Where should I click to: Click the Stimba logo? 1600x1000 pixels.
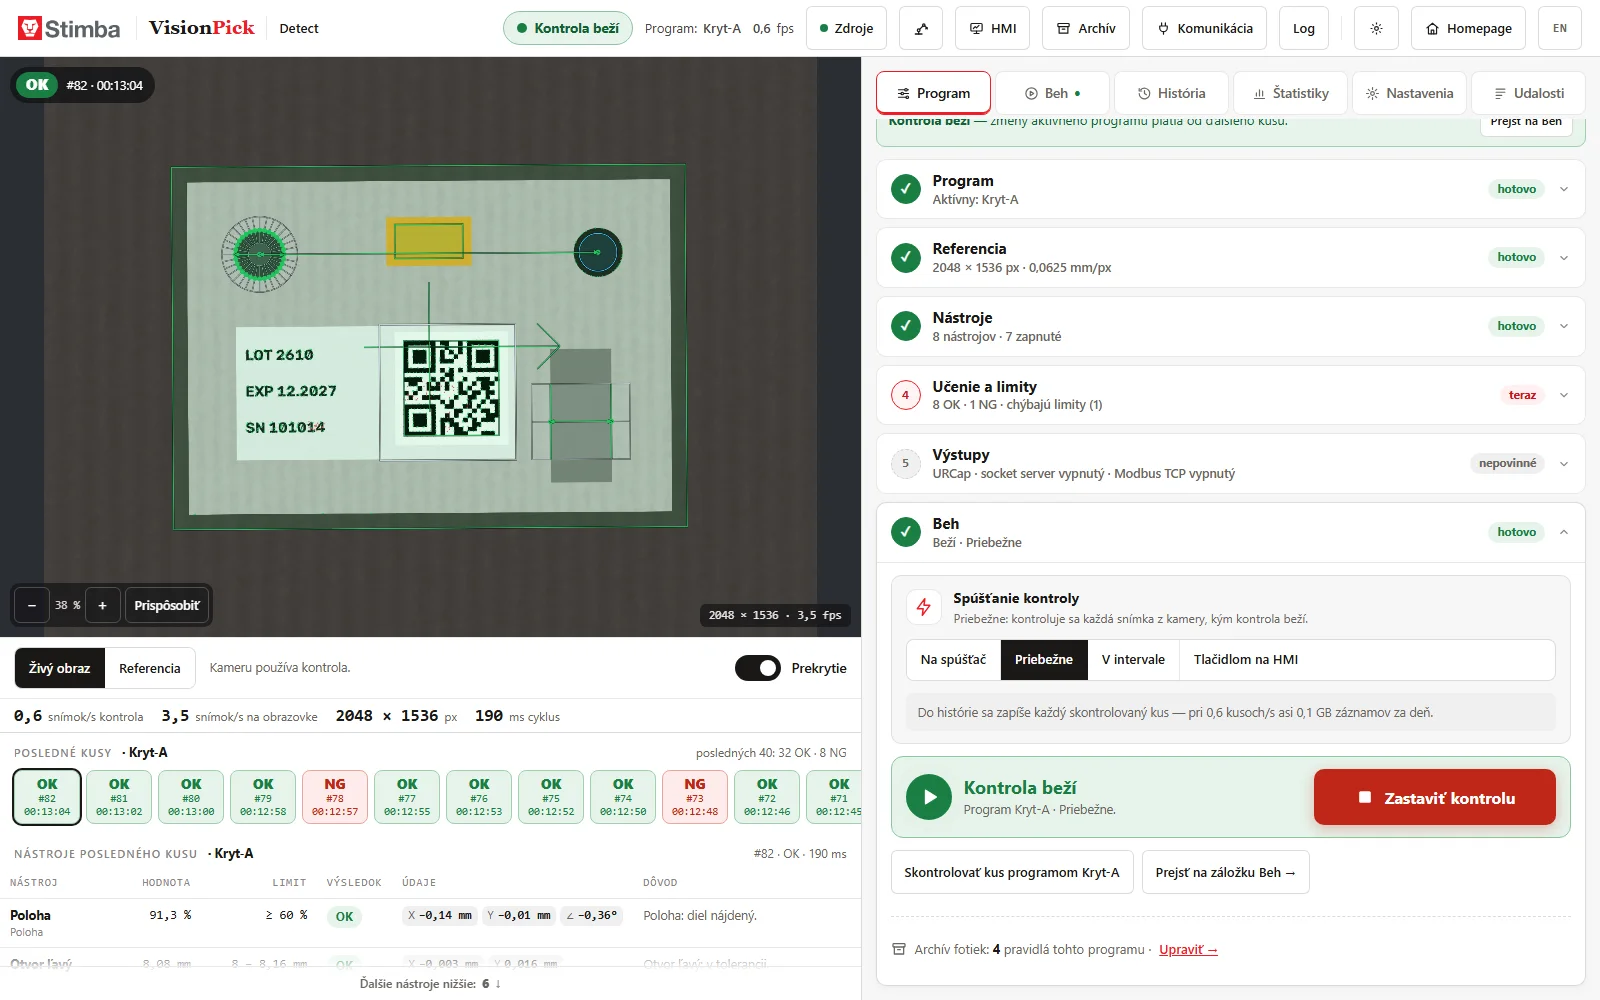(69, 28)
